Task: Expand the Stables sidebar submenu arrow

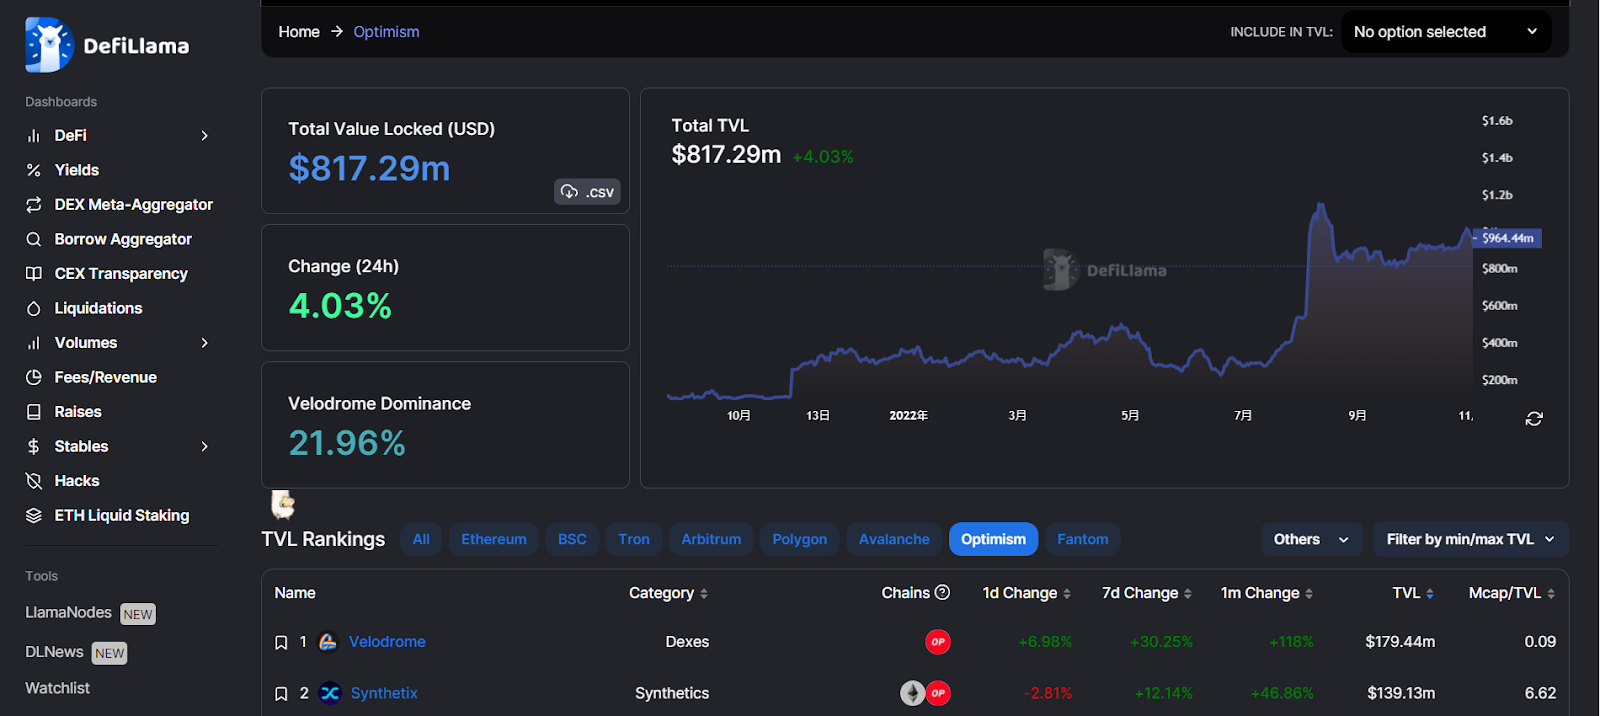Action: (205, 447)
